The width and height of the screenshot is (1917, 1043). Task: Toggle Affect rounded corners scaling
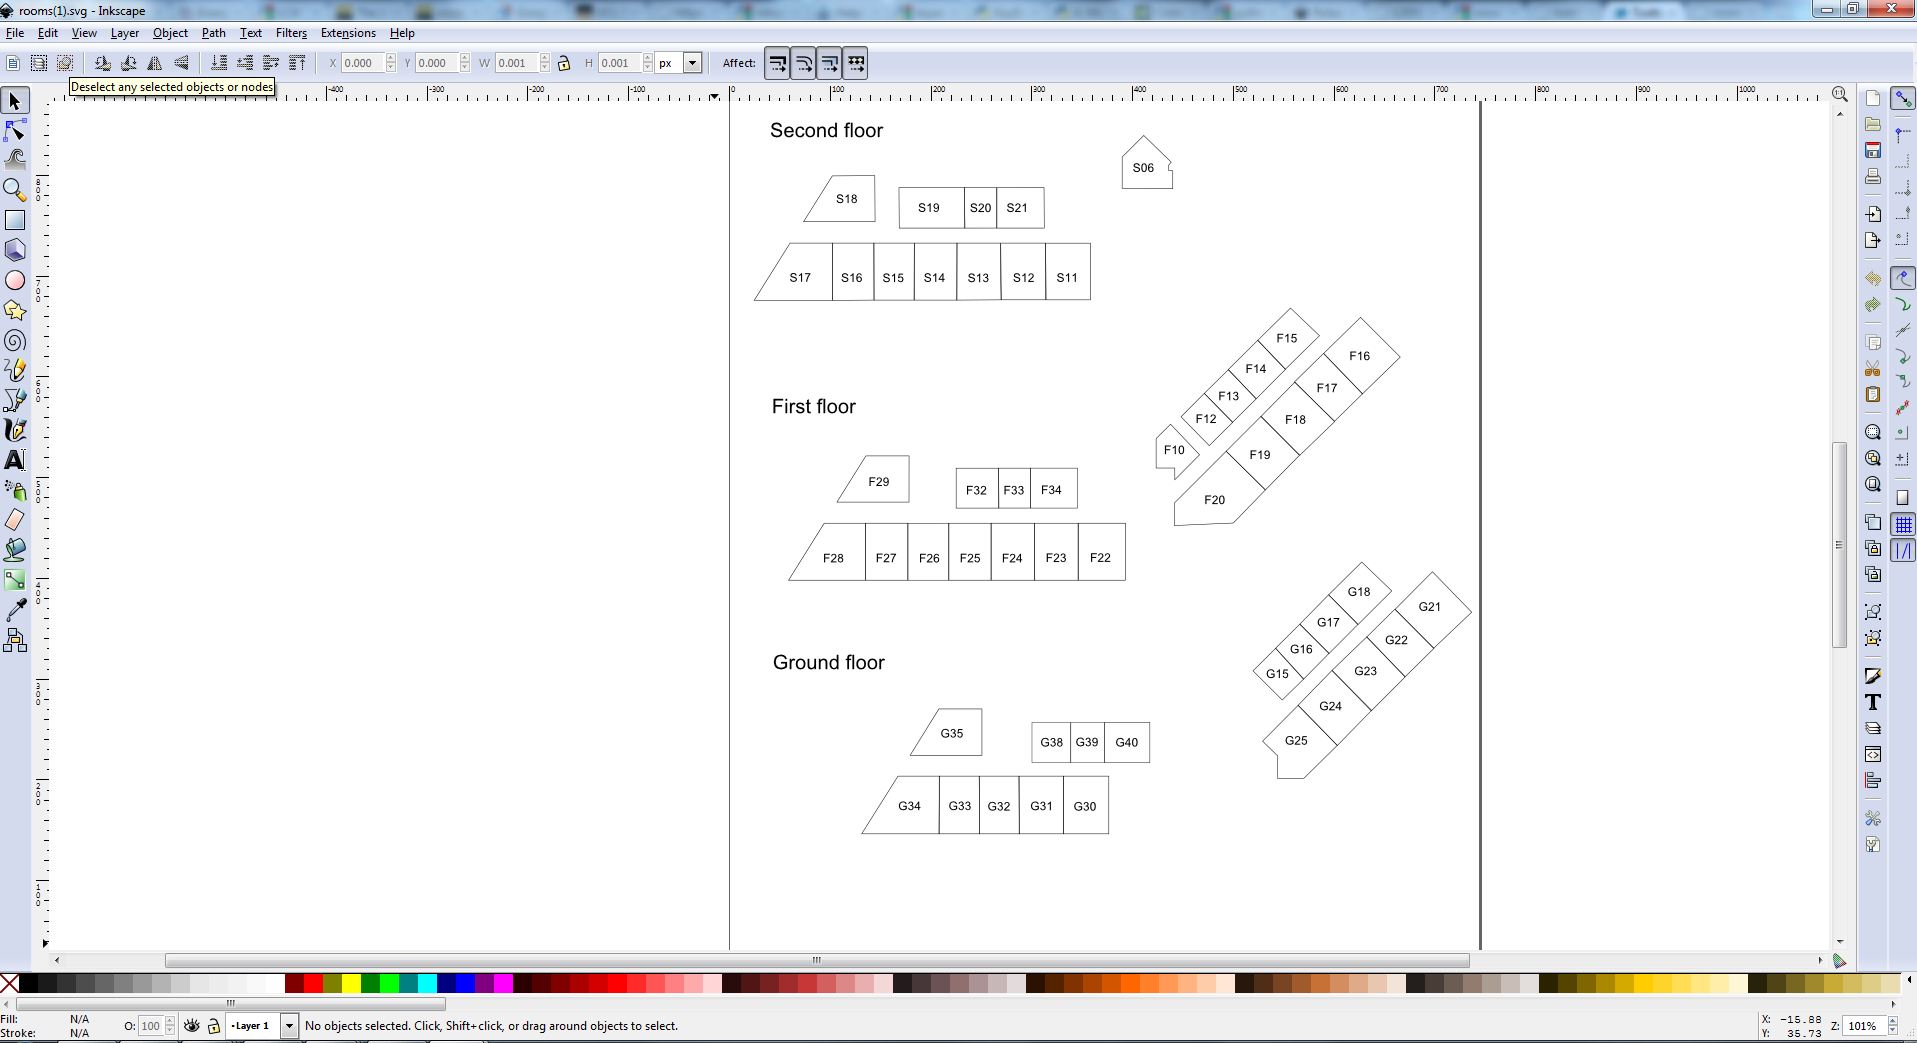pyautogui.click(x=804, y=63)
